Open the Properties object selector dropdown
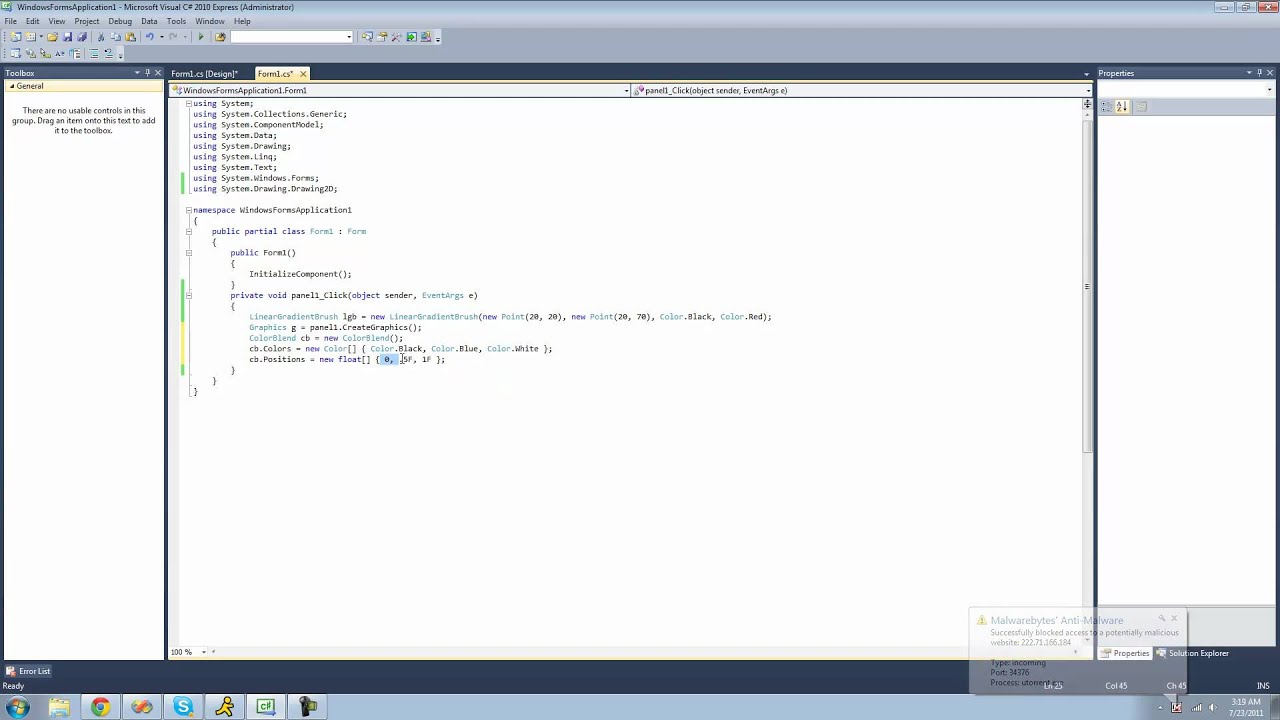 click(x=1271, y=90)
